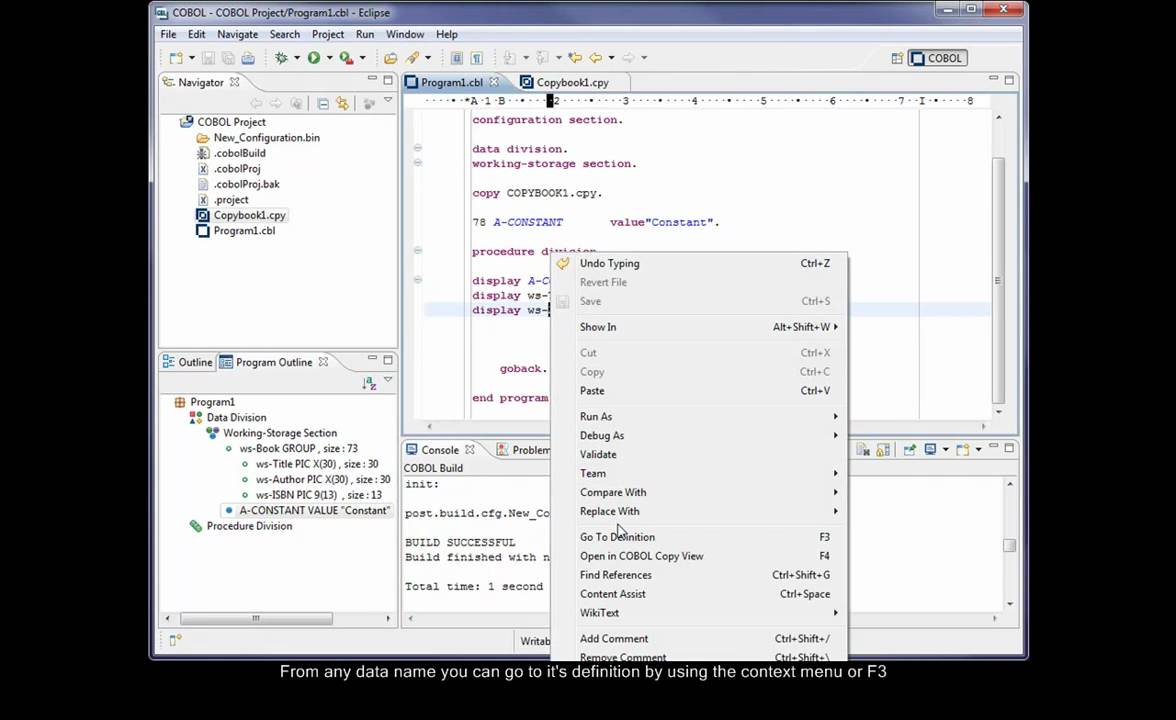The width and height of the screenshot is (1176, 720).
Task: Select .cobolProj.bak file in Navigator
Action: 246,184
